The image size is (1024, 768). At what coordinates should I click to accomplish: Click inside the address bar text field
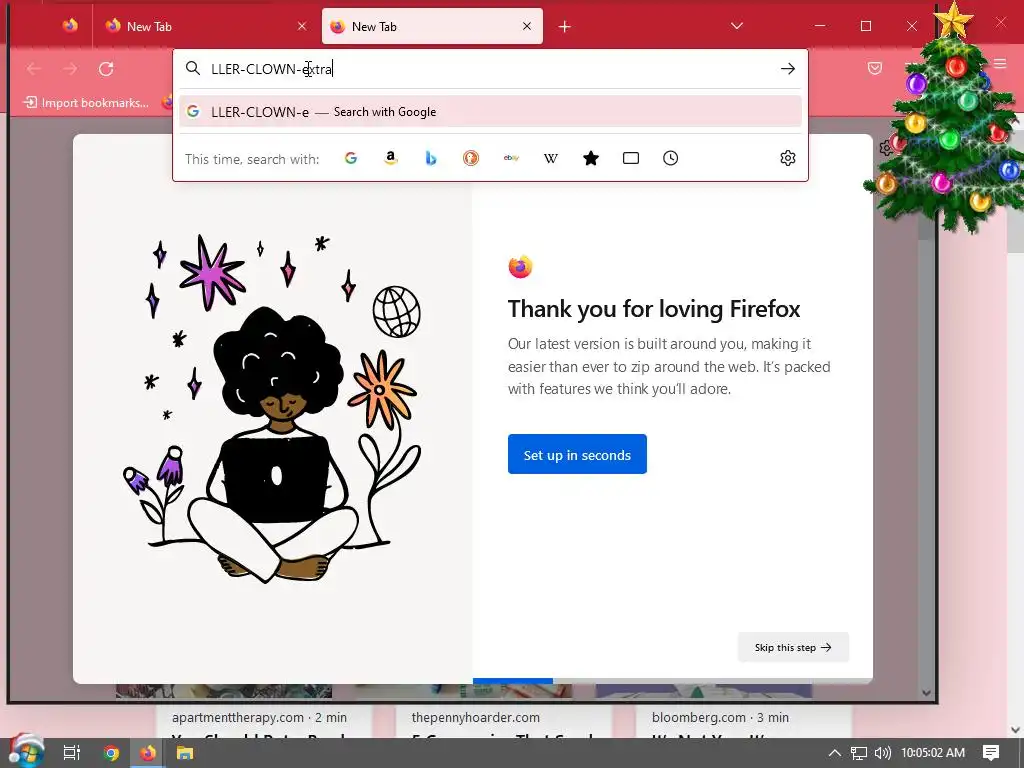[x=490, y=69]
